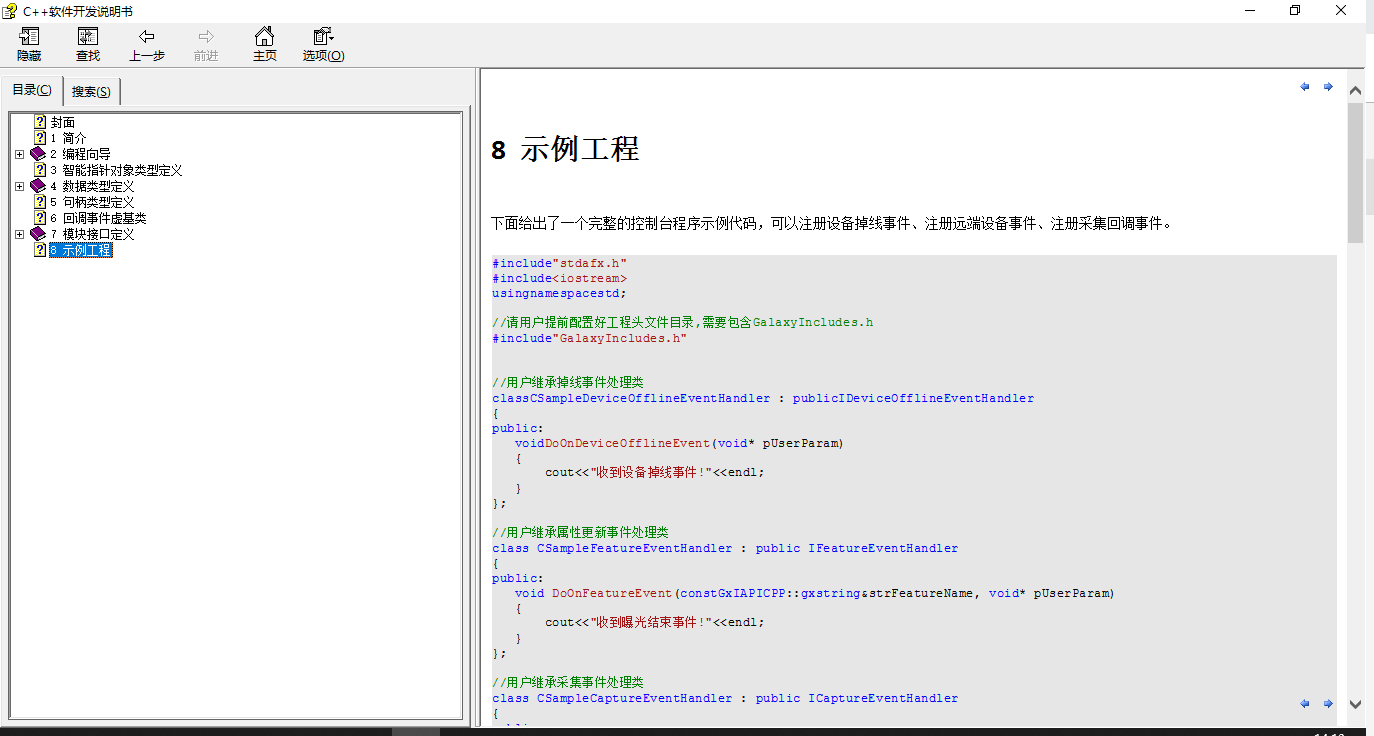This screenshot has height=736, width=1374.
Task: Click the content pane scrollbar thumb
Action: pos(1355,172)
